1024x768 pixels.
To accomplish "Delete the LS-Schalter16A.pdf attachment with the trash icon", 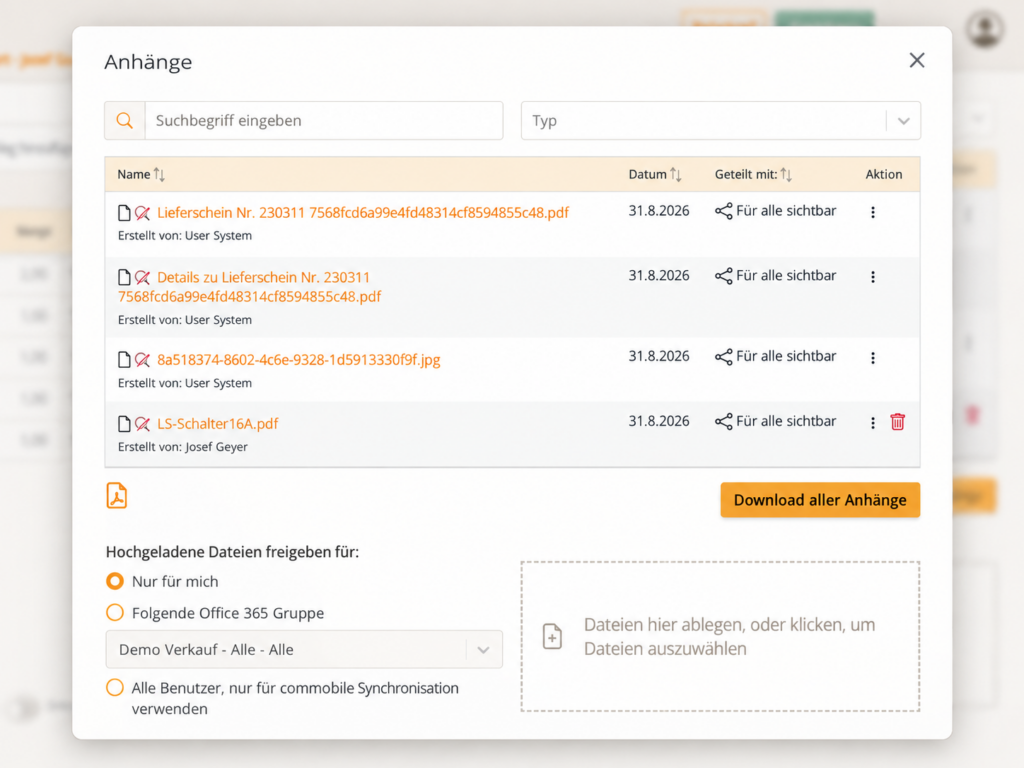I will click(x=897, y=422).
